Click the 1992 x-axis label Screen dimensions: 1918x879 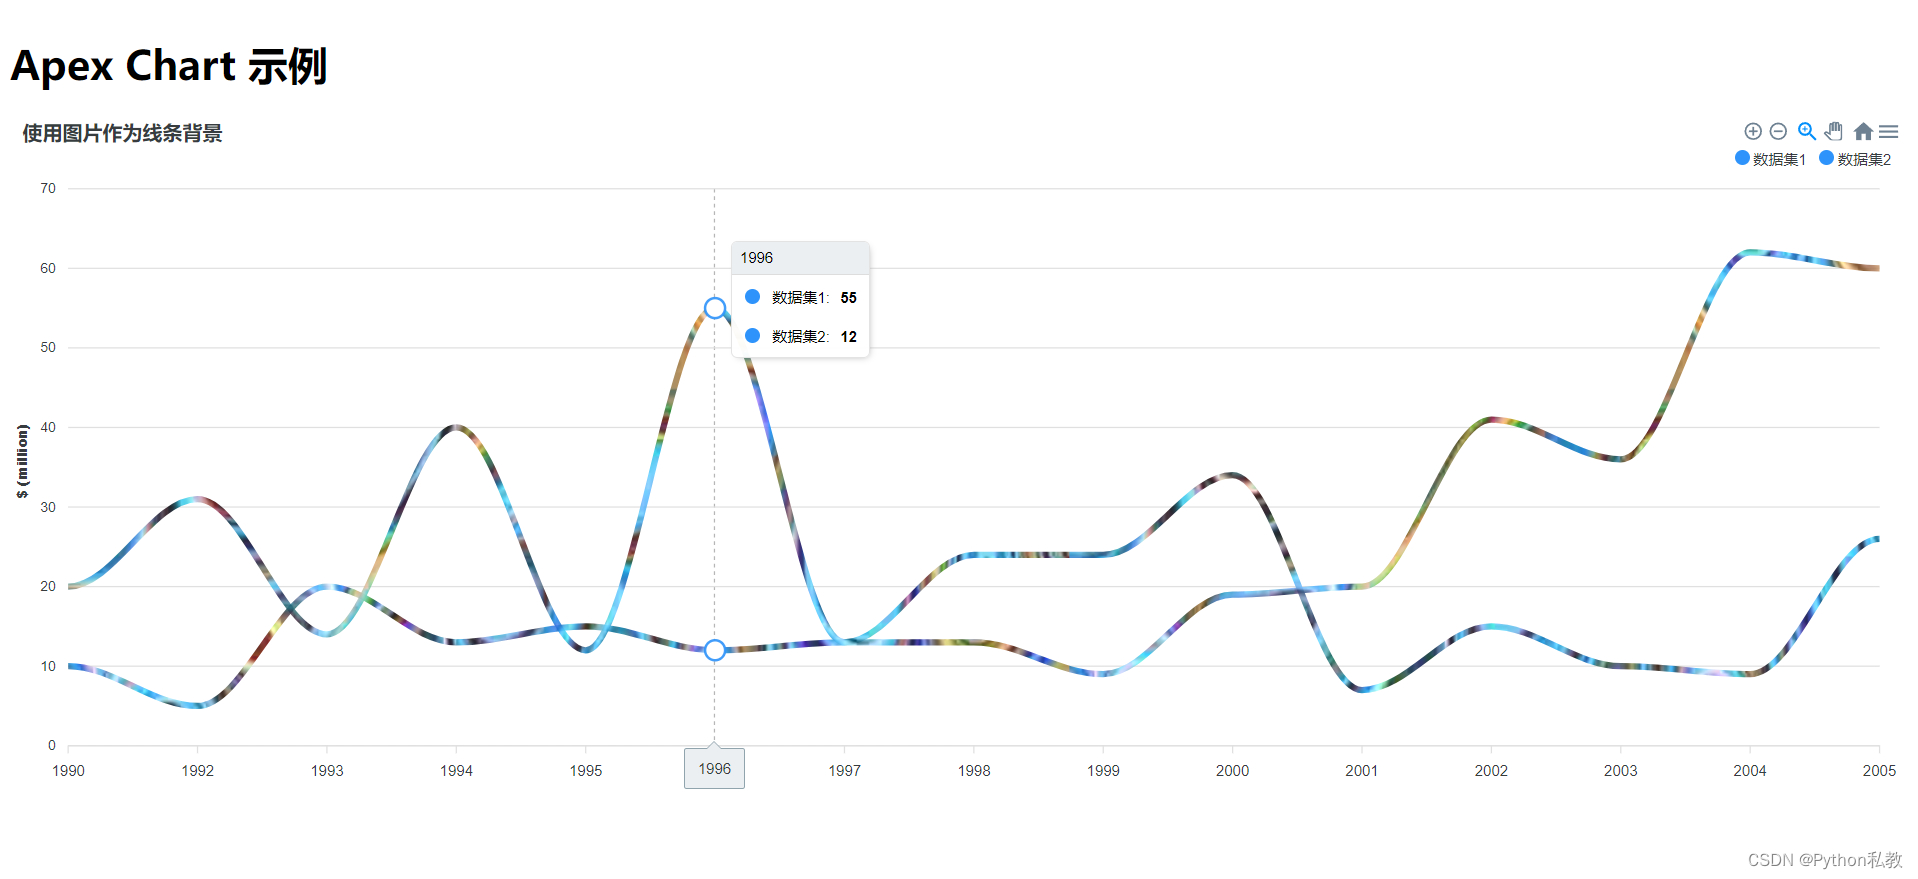click(x=197, y=770)
